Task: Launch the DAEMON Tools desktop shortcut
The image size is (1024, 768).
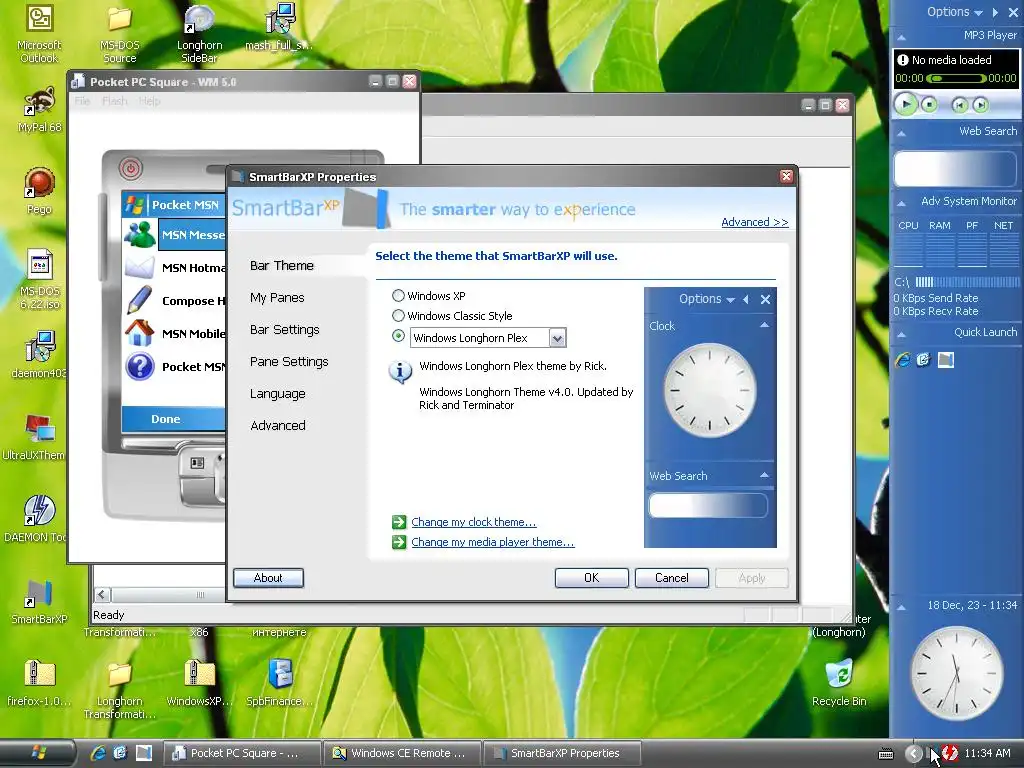Action: [x=36, y=519]
